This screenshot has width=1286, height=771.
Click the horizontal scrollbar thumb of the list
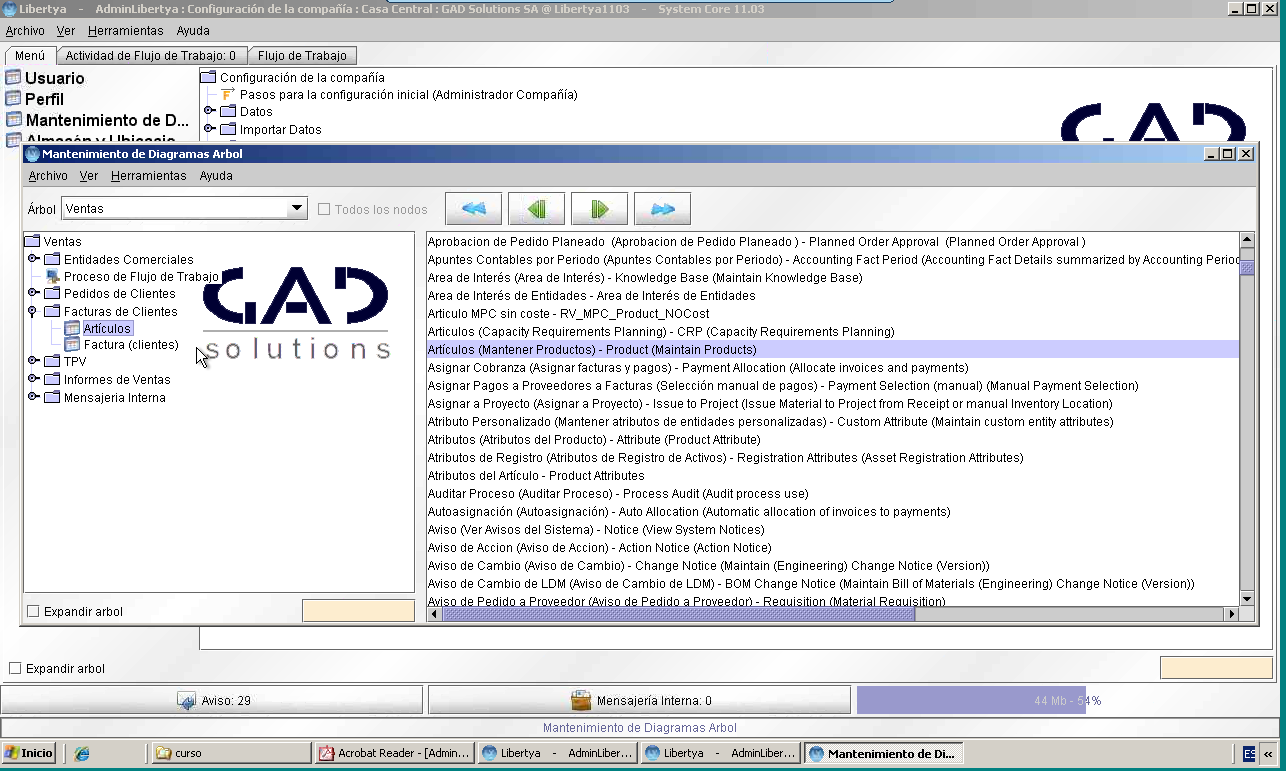(x=678, y=614)
